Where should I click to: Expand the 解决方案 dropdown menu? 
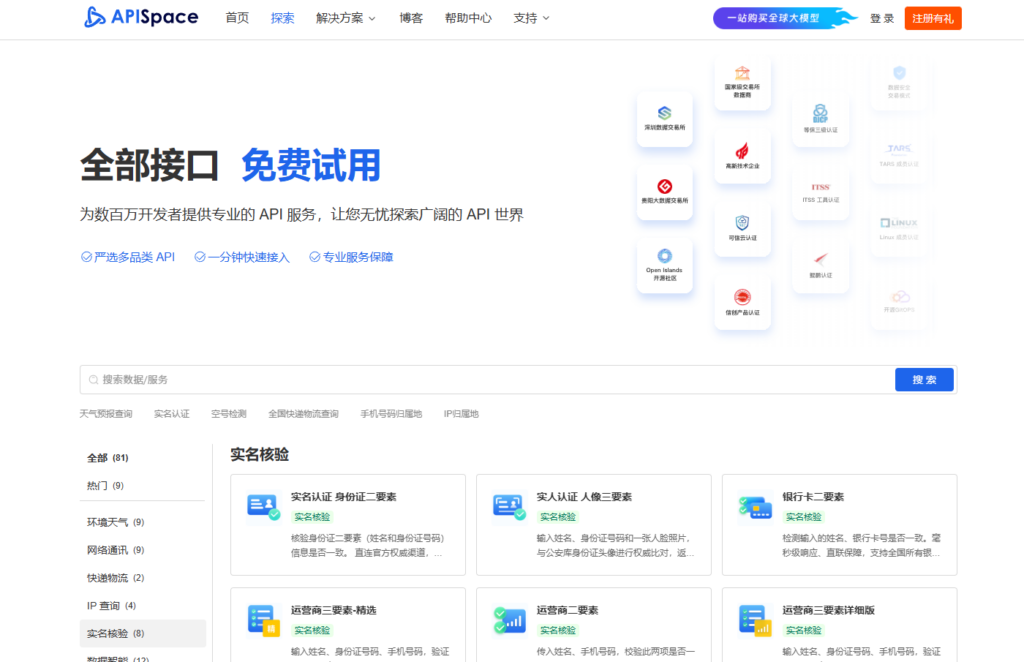tap(345, 18)
